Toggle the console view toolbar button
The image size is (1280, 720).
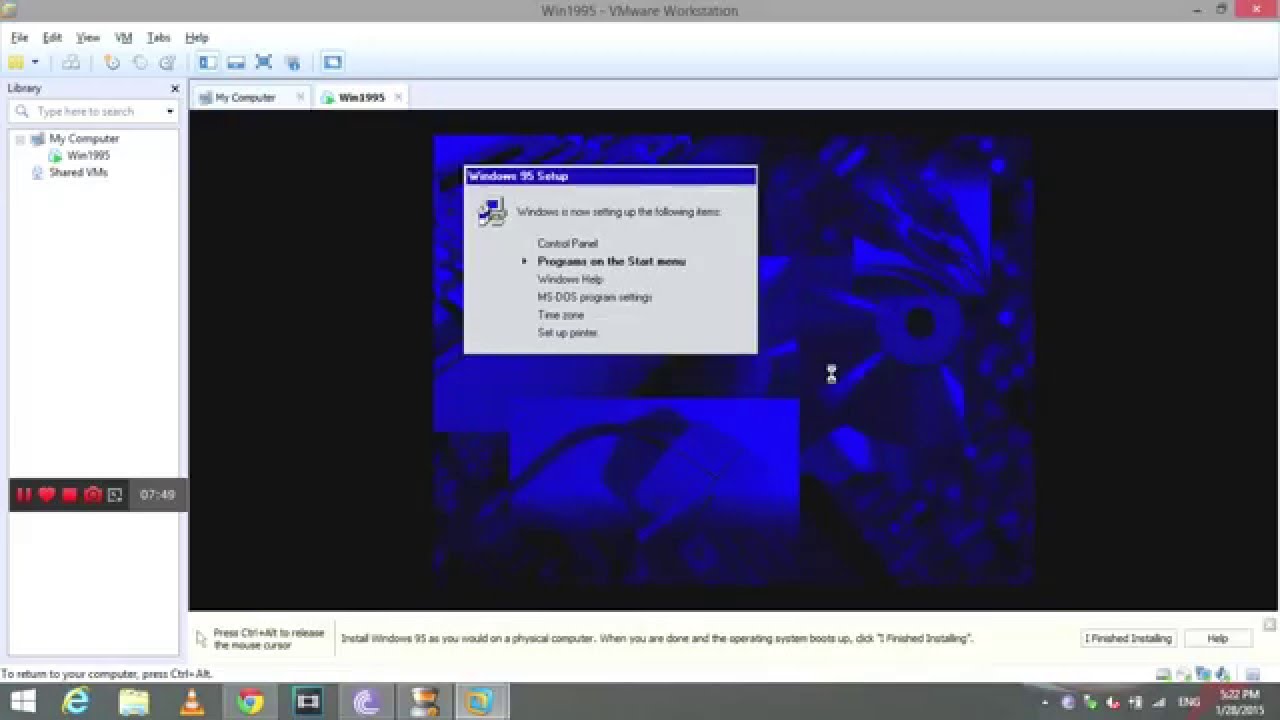[x=332, y=62]
